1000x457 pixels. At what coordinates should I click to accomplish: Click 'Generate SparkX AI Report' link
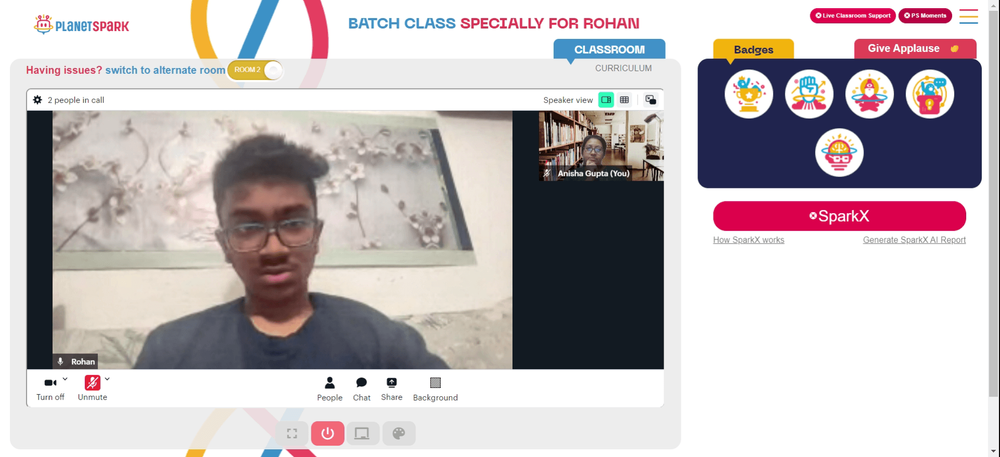tap(914, 240)
